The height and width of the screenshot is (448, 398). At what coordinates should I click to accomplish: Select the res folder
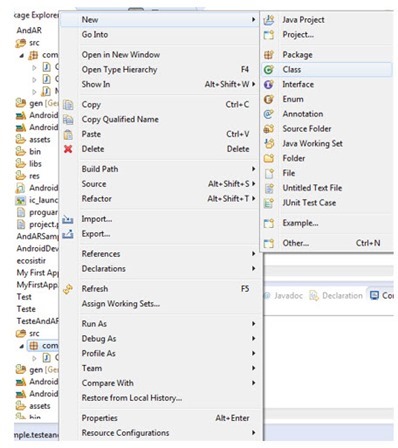coord(34,176)
